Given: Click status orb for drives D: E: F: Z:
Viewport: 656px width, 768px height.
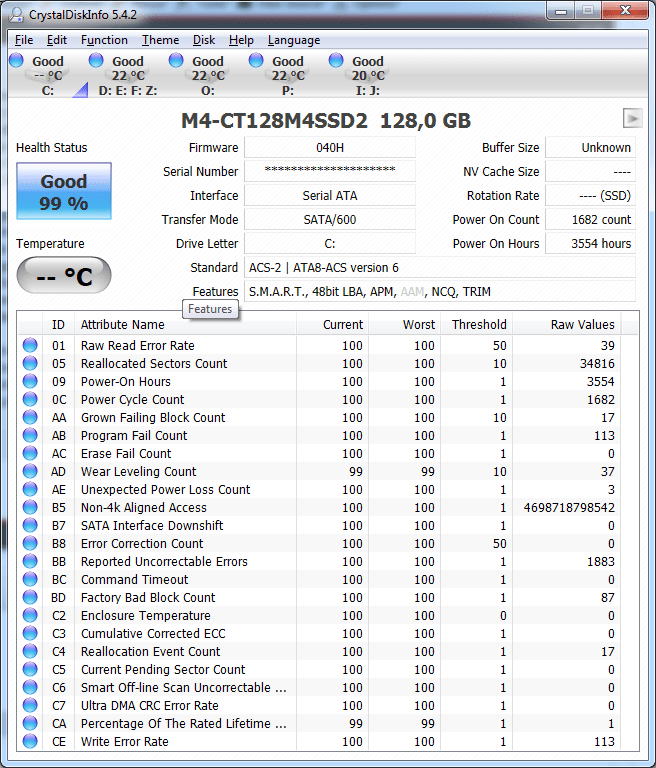Looking at the screenshot, I should pos(96,60).
